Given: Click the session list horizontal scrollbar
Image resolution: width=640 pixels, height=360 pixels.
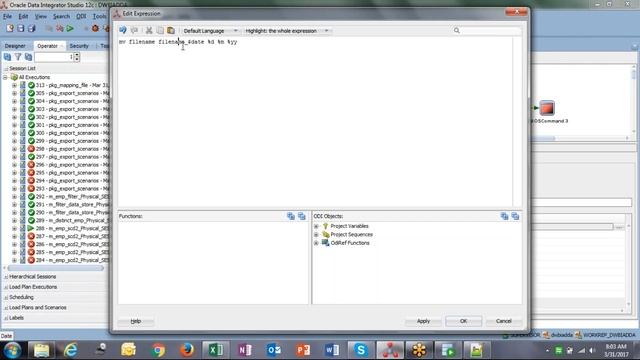Looking at the screenshot, I should click(x=56, y=268).
